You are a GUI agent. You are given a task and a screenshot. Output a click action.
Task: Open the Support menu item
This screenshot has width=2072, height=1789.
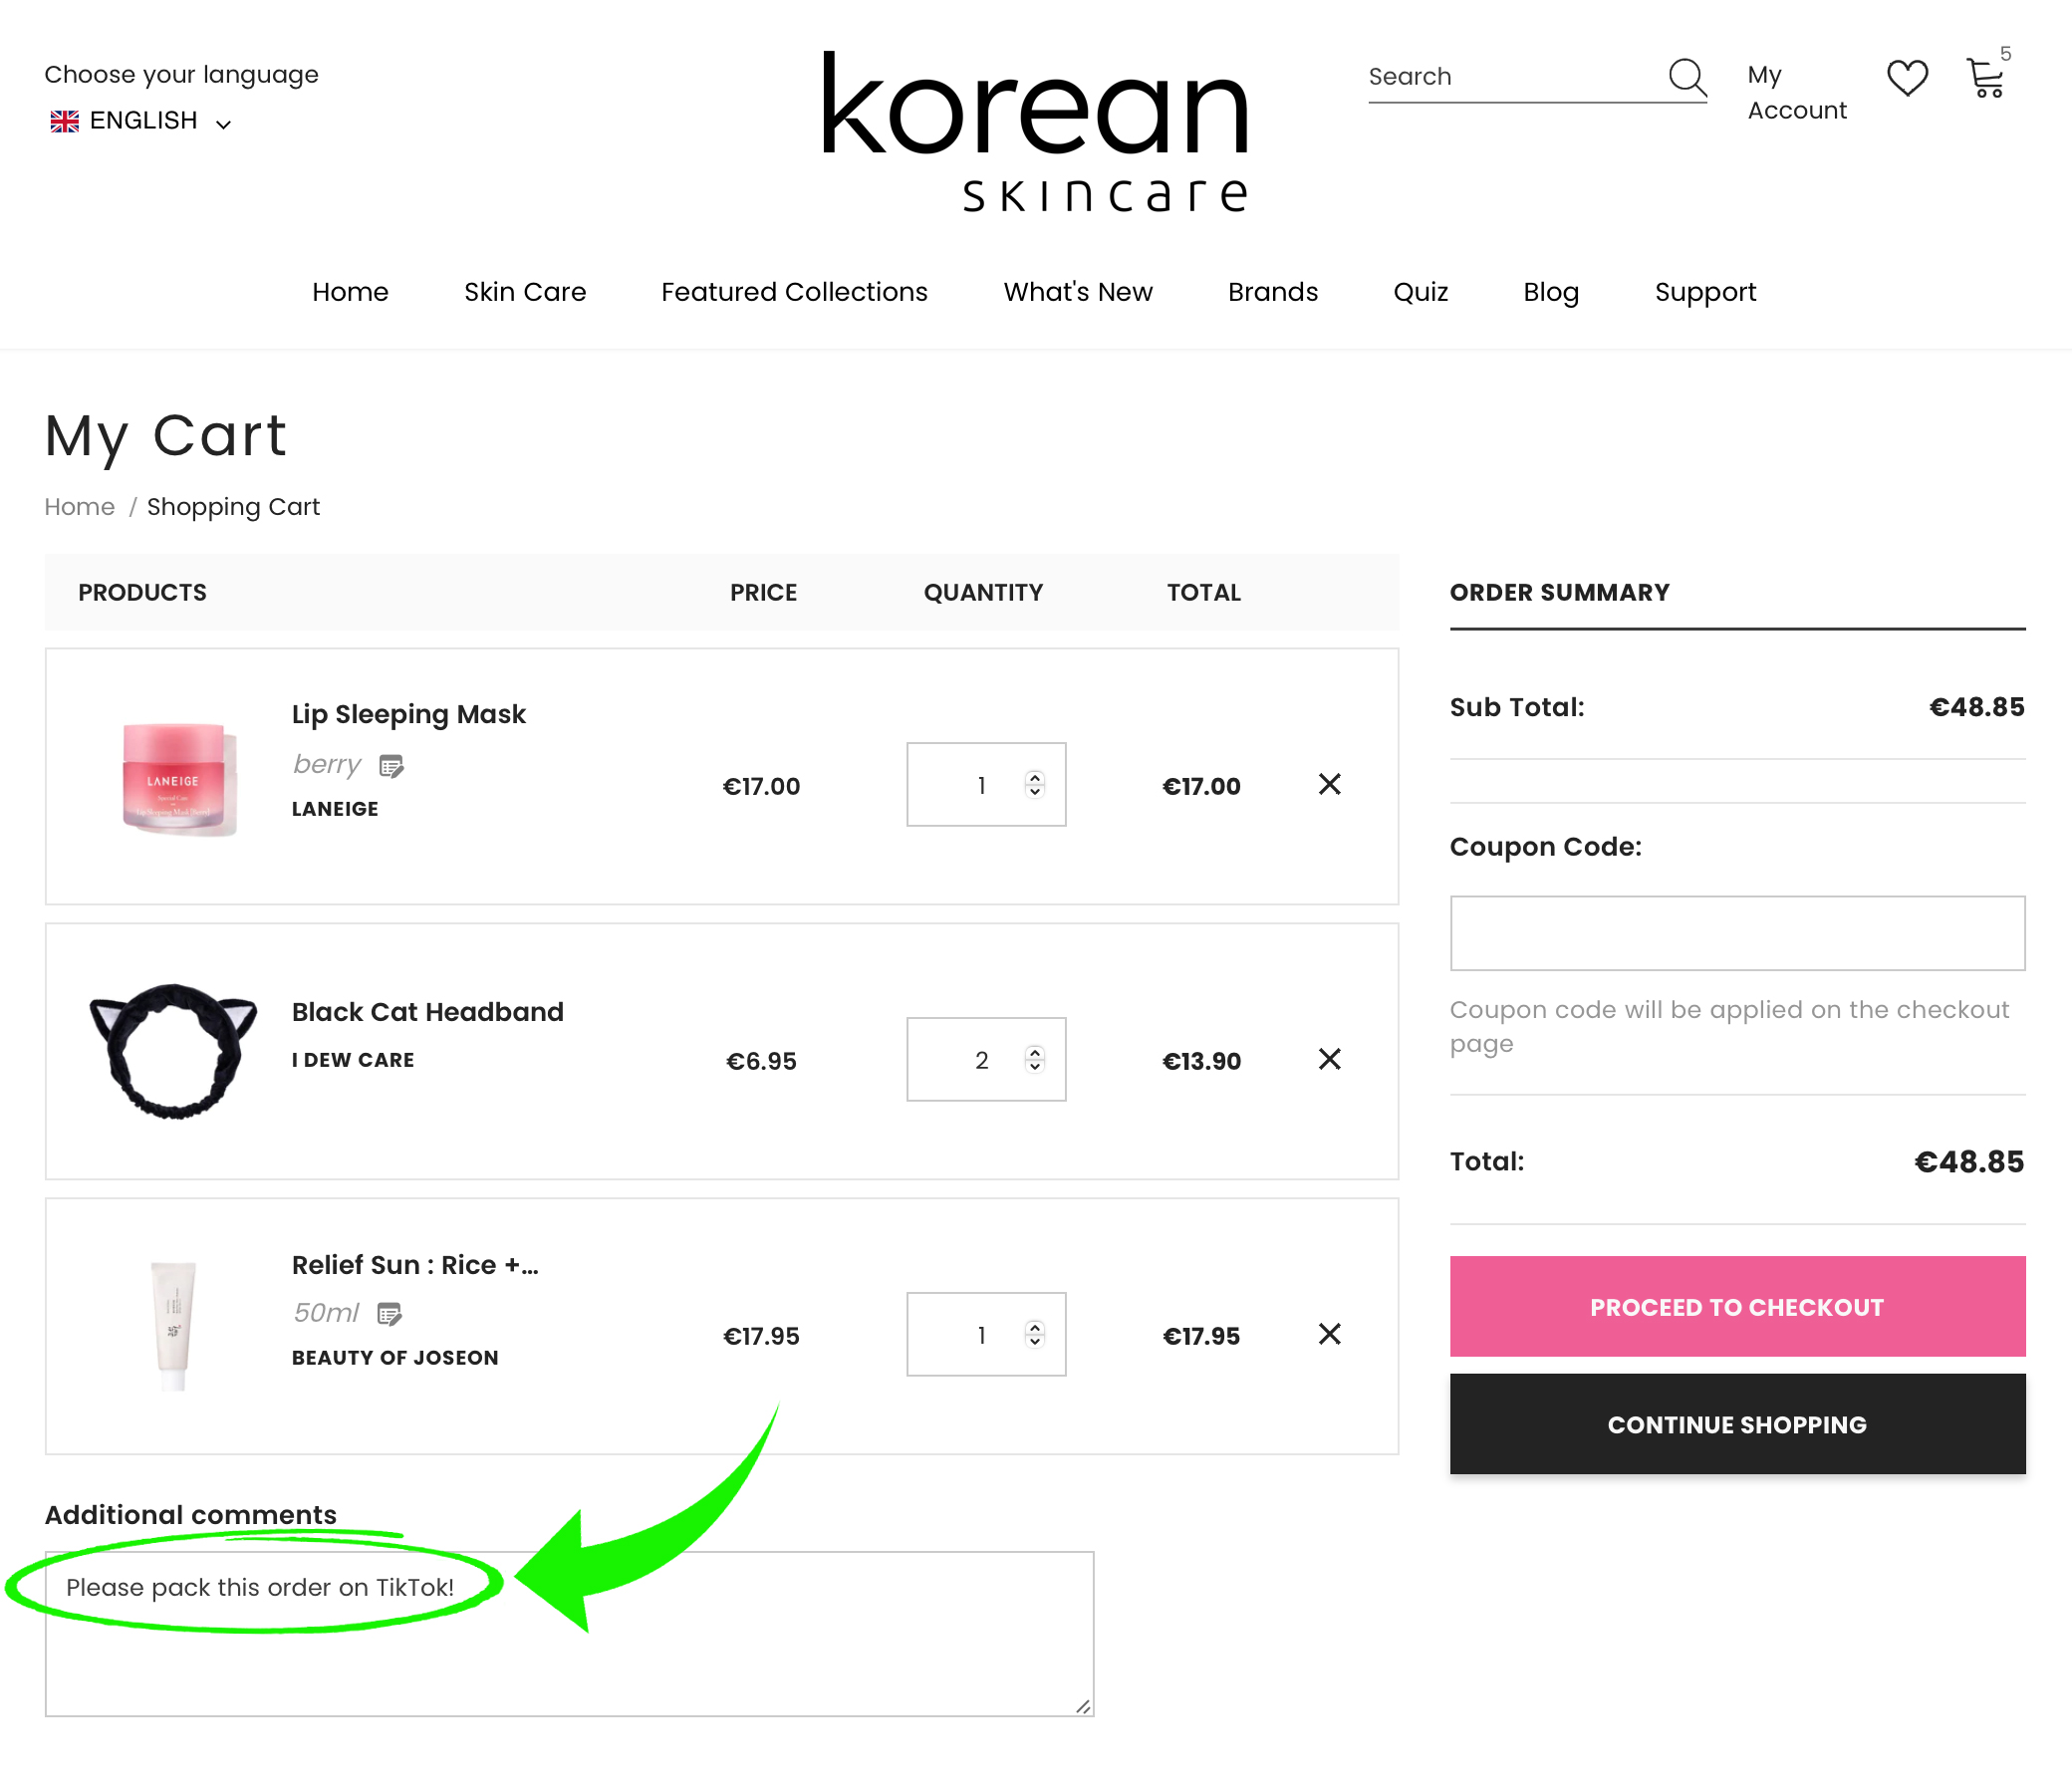(1705, 292)
